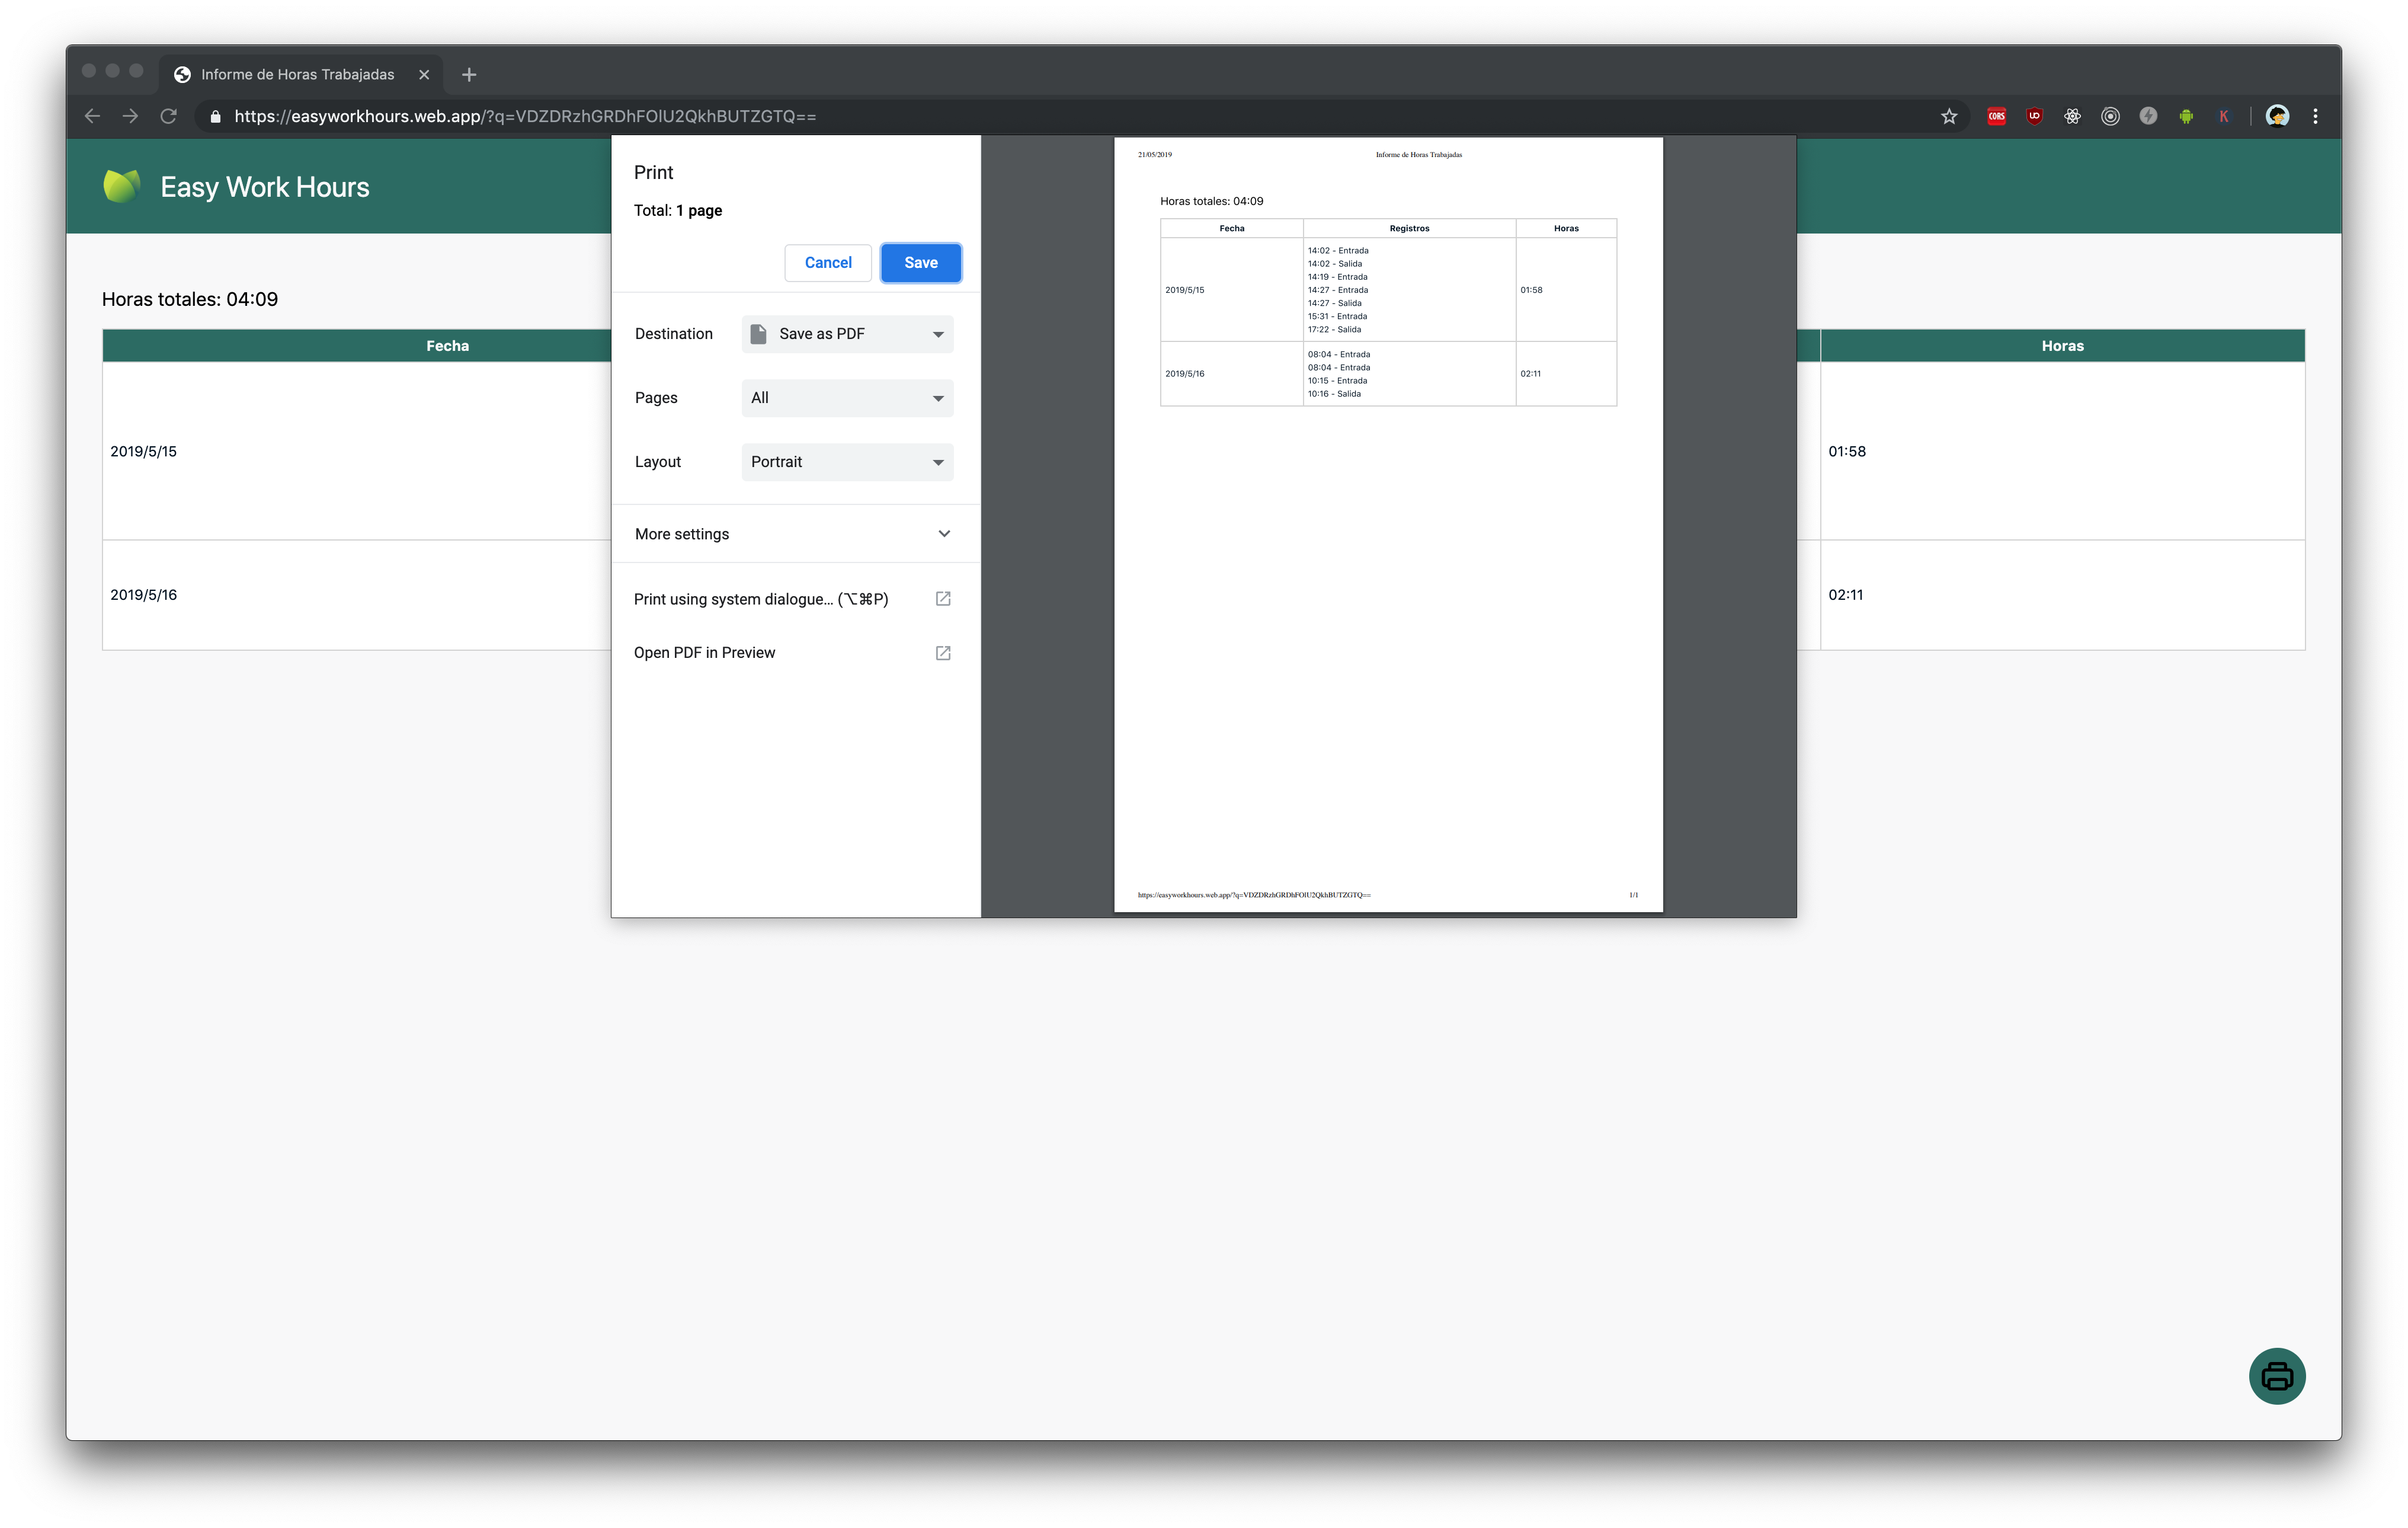Open the Pages dropdown set to All

pos(847,398)
